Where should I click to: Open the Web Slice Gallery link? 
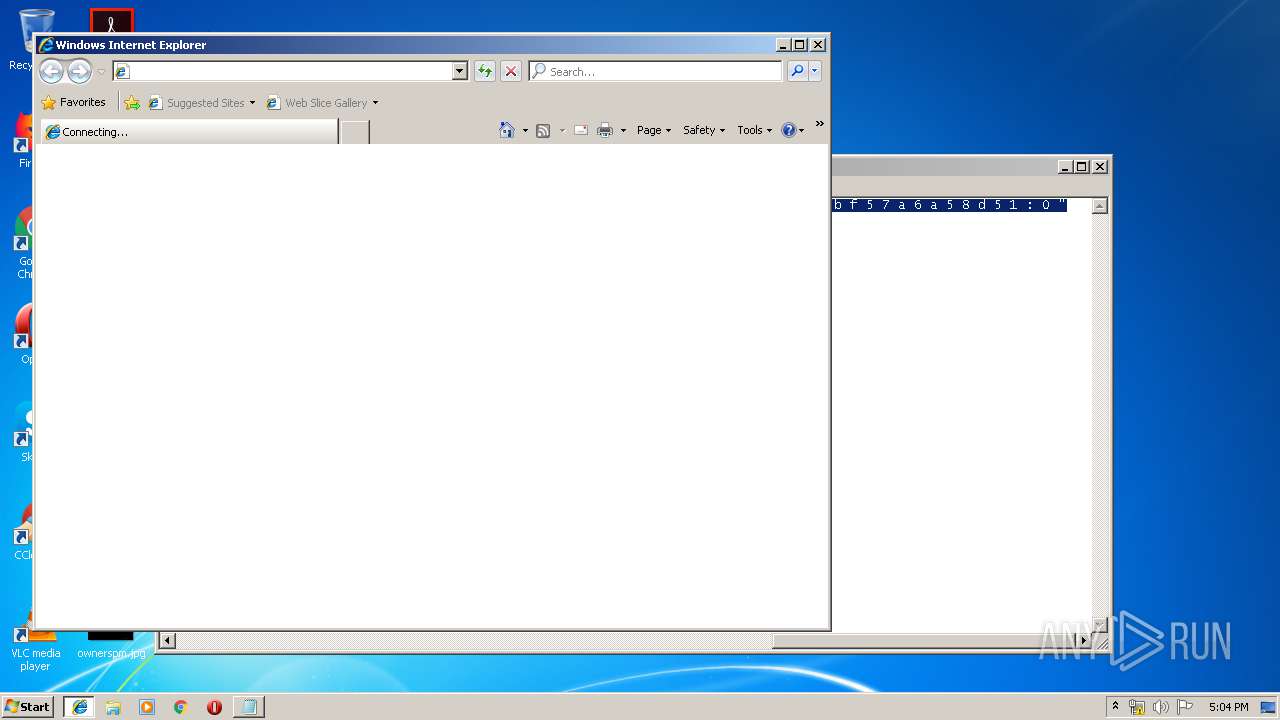coord(316,102)
